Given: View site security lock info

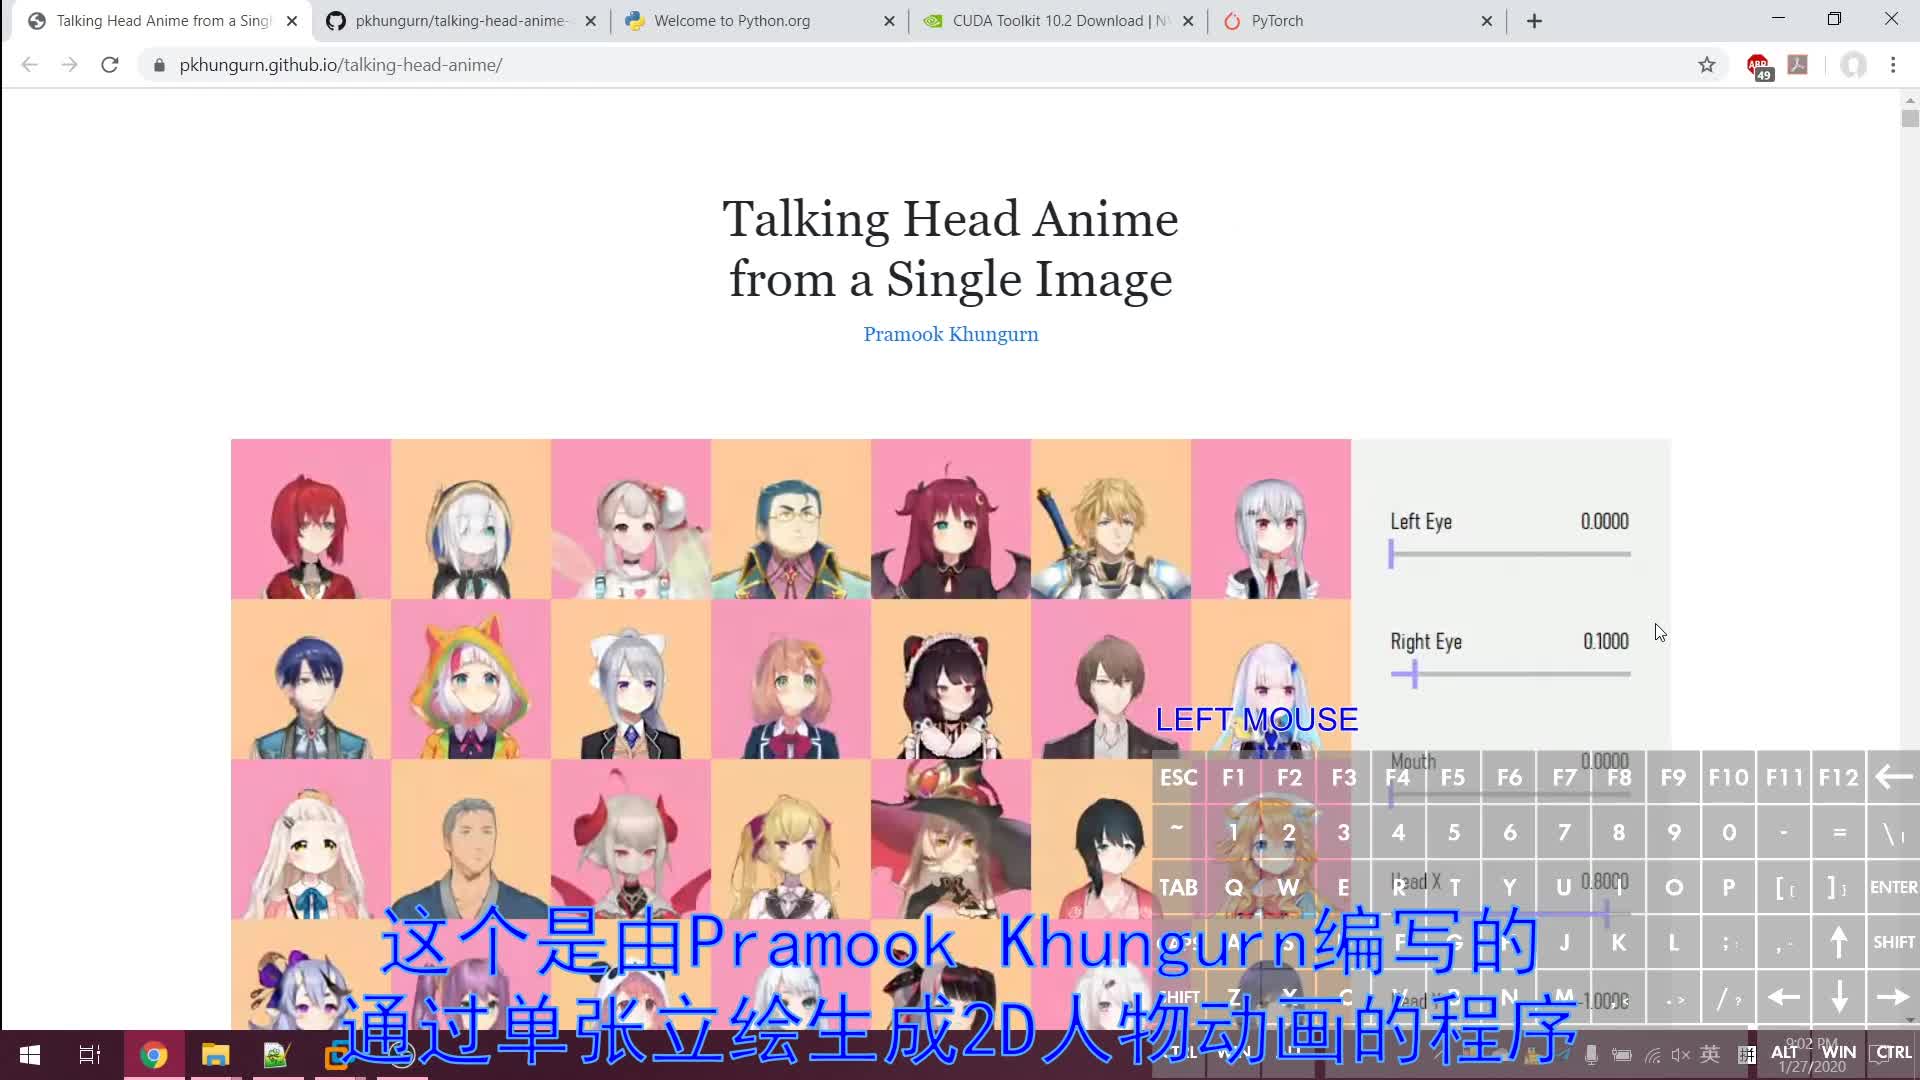Looking at the screenshot, I should (x=158, y=65).
